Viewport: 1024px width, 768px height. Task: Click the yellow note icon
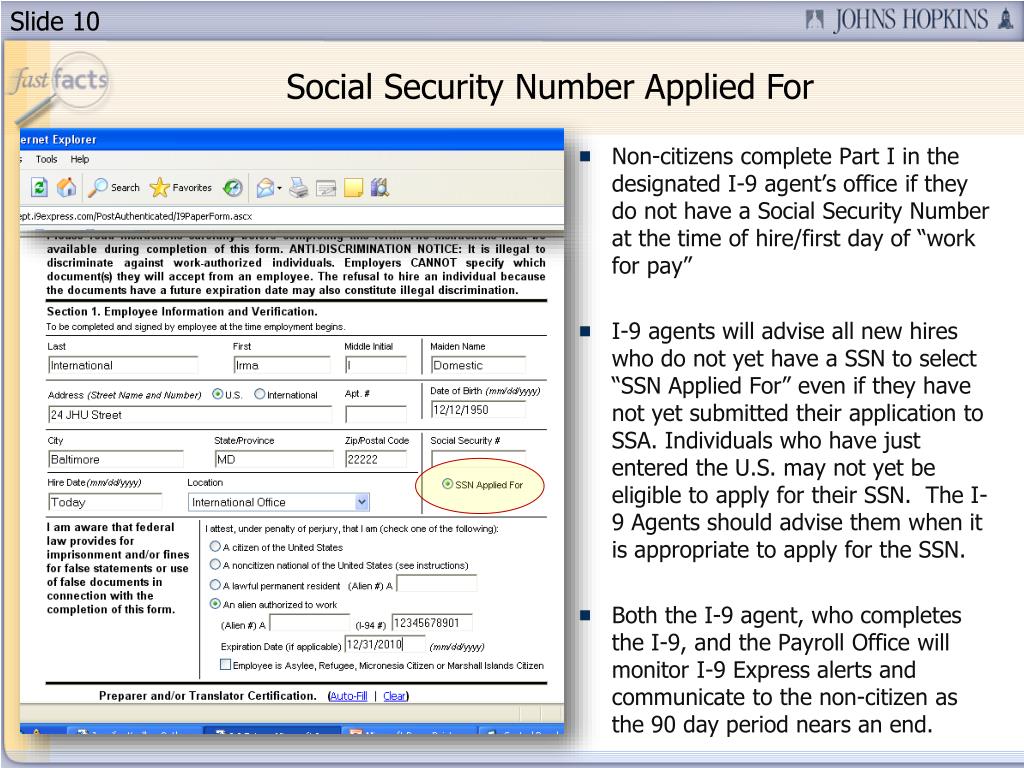(353, 189)
